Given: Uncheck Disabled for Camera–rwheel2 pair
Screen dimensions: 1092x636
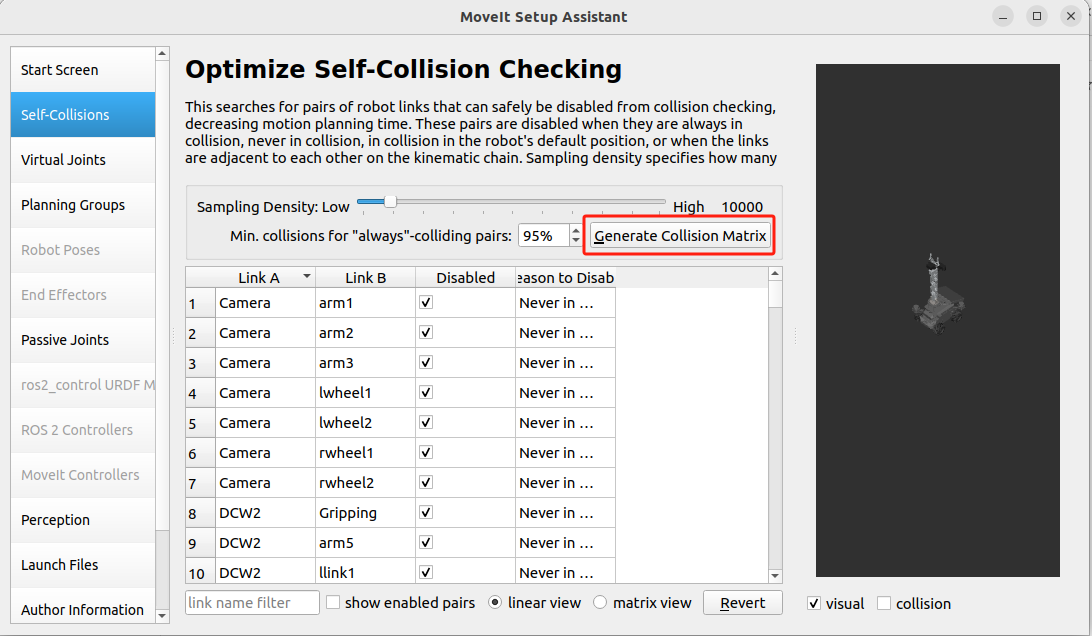Looking at the screenshot, I should point(426,482).
